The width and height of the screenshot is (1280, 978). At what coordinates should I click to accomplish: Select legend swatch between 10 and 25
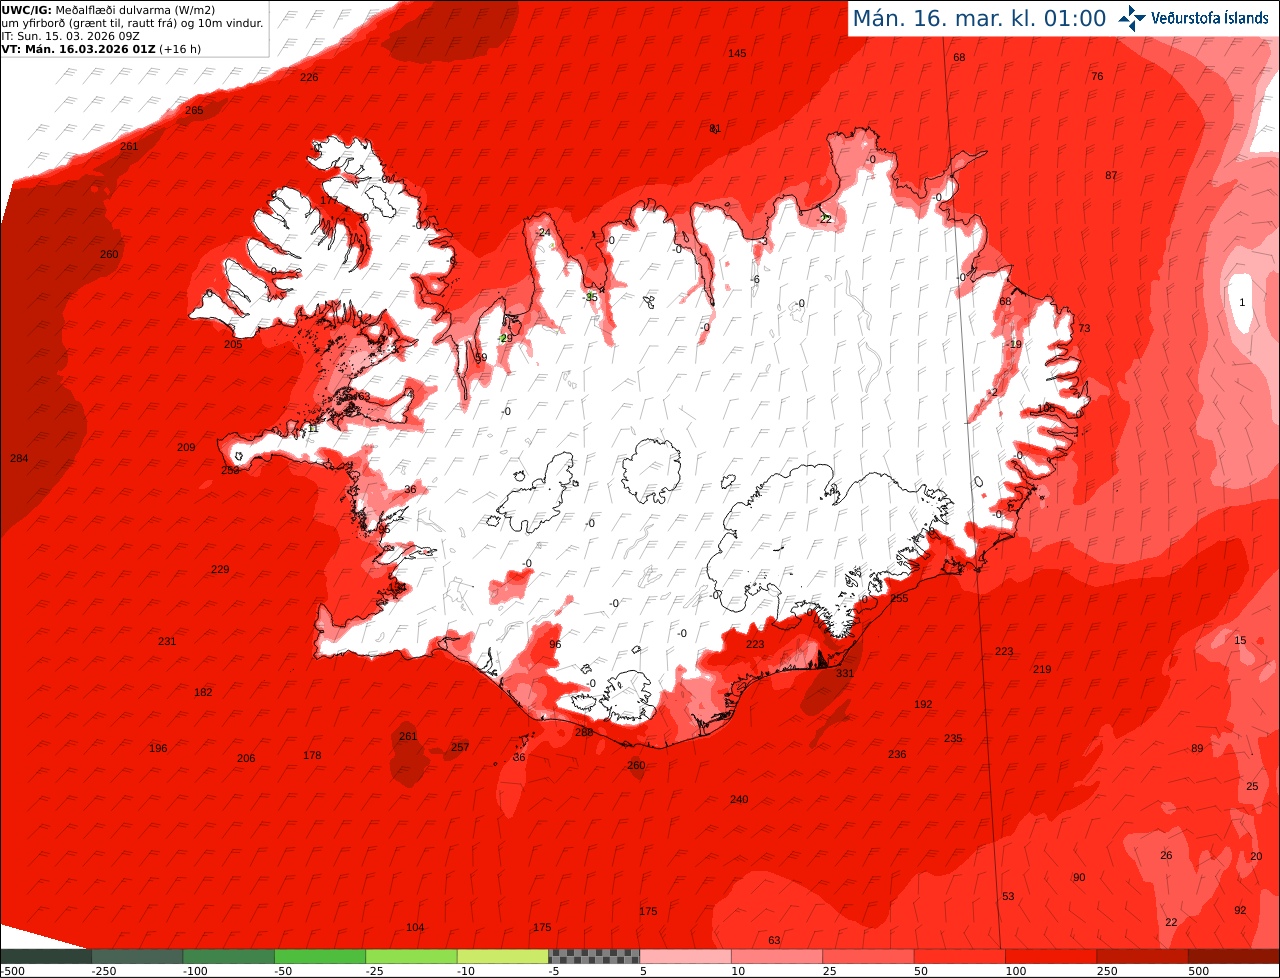[x=777, y=956]
